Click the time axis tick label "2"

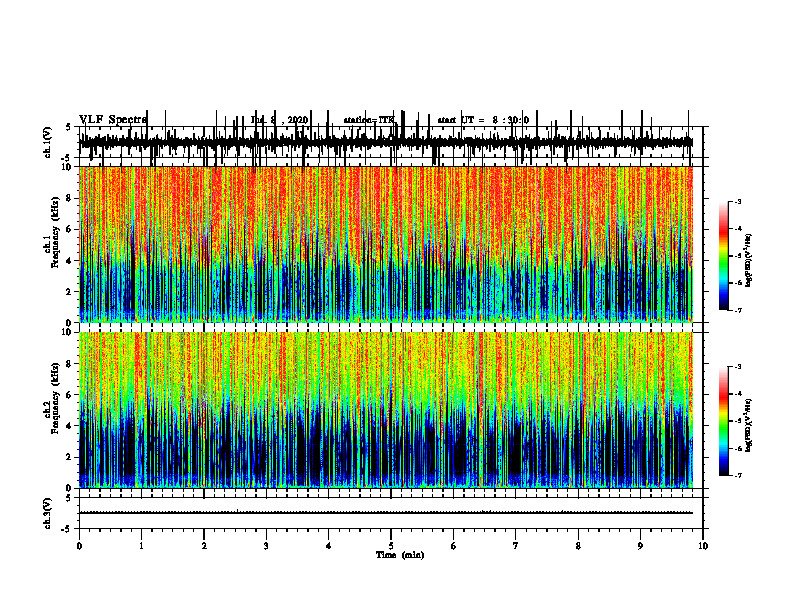pyautogui.click(x=204, y=546)
